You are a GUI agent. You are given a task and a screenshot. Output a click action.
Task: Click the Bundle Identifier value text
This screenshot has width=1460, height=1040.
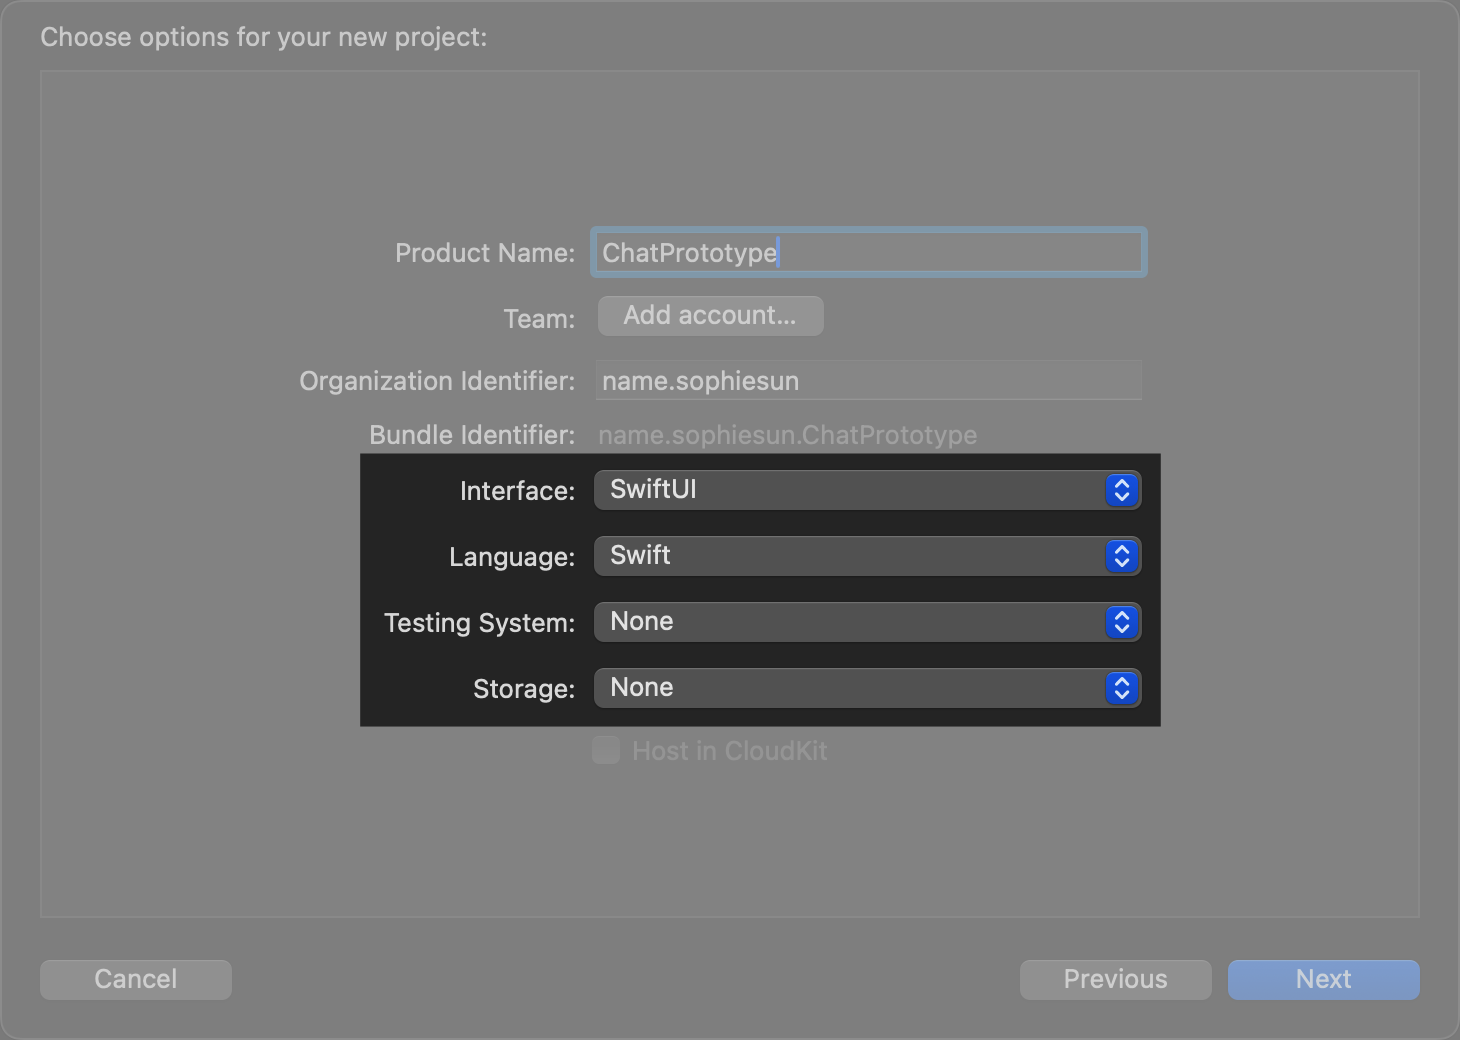point(787,435)
